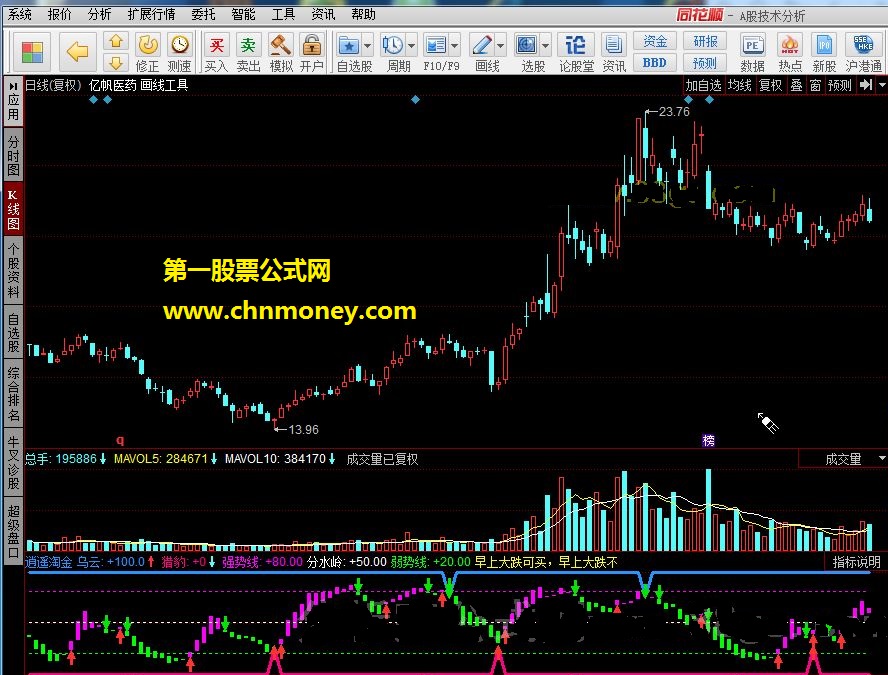Screen dimensions: 888x675
Task: Switch to 个股资料 sidebar tab
Action: (13, 270)
